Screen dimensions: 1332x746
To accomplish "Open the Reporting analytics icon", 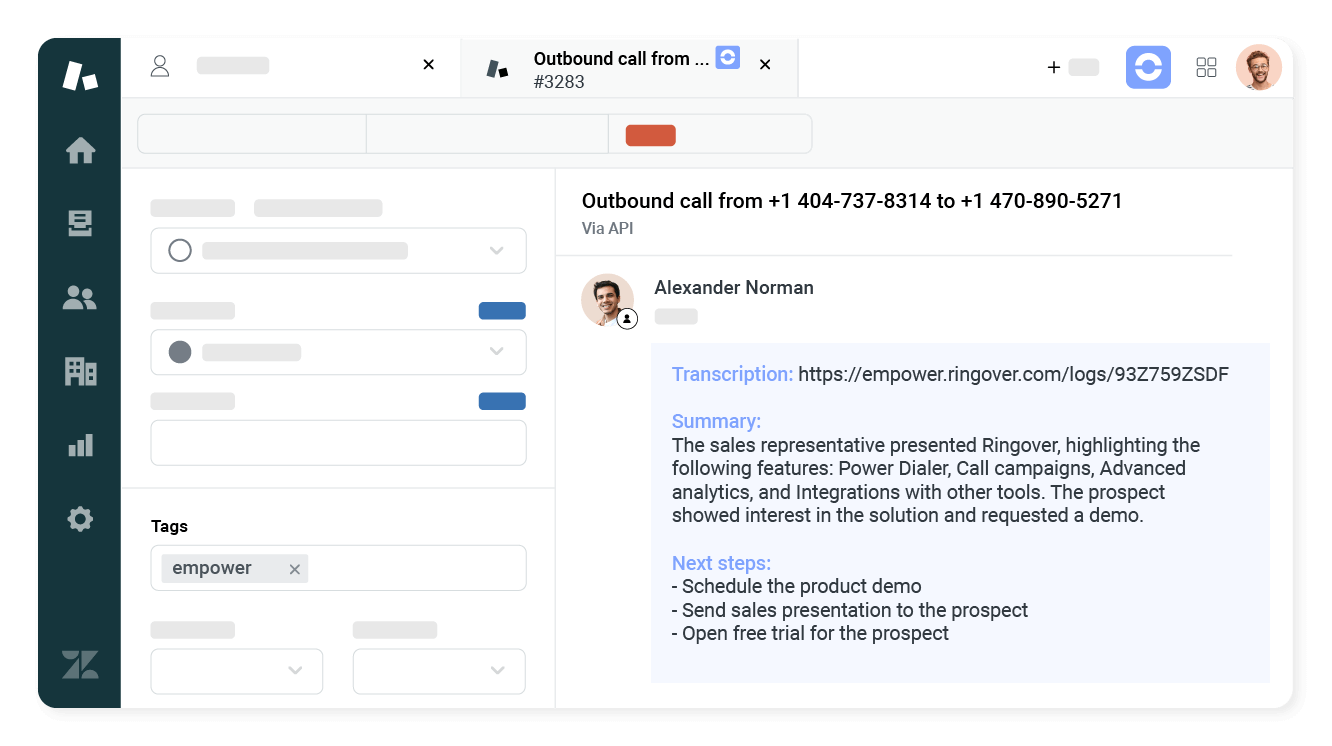I will coord(79,444).
